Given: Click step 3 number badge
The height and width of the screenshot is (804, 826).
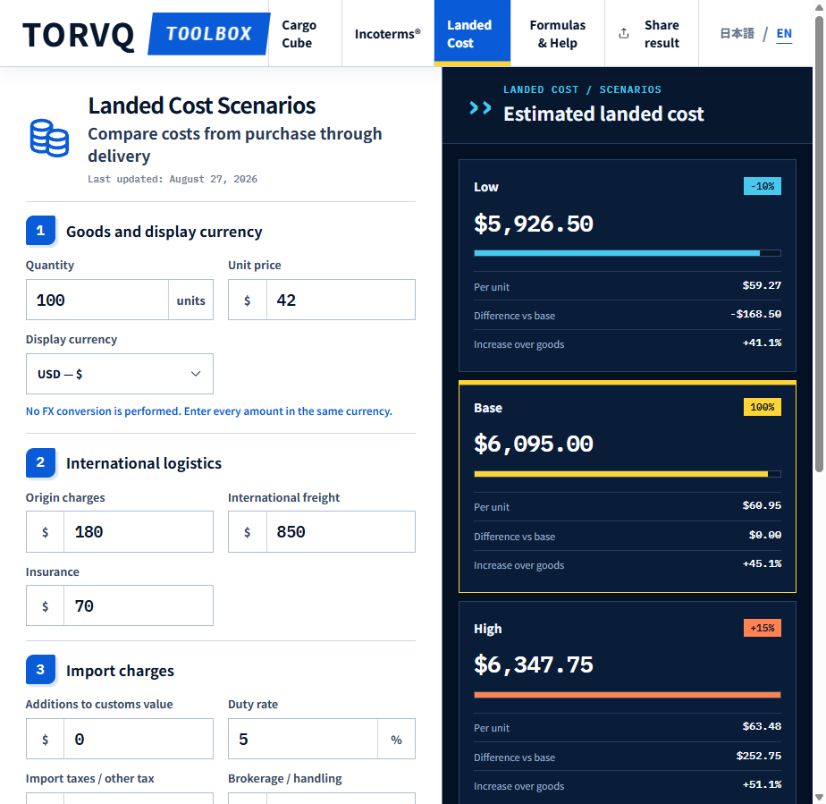Looking at the screenshot, I should point(41,670).
